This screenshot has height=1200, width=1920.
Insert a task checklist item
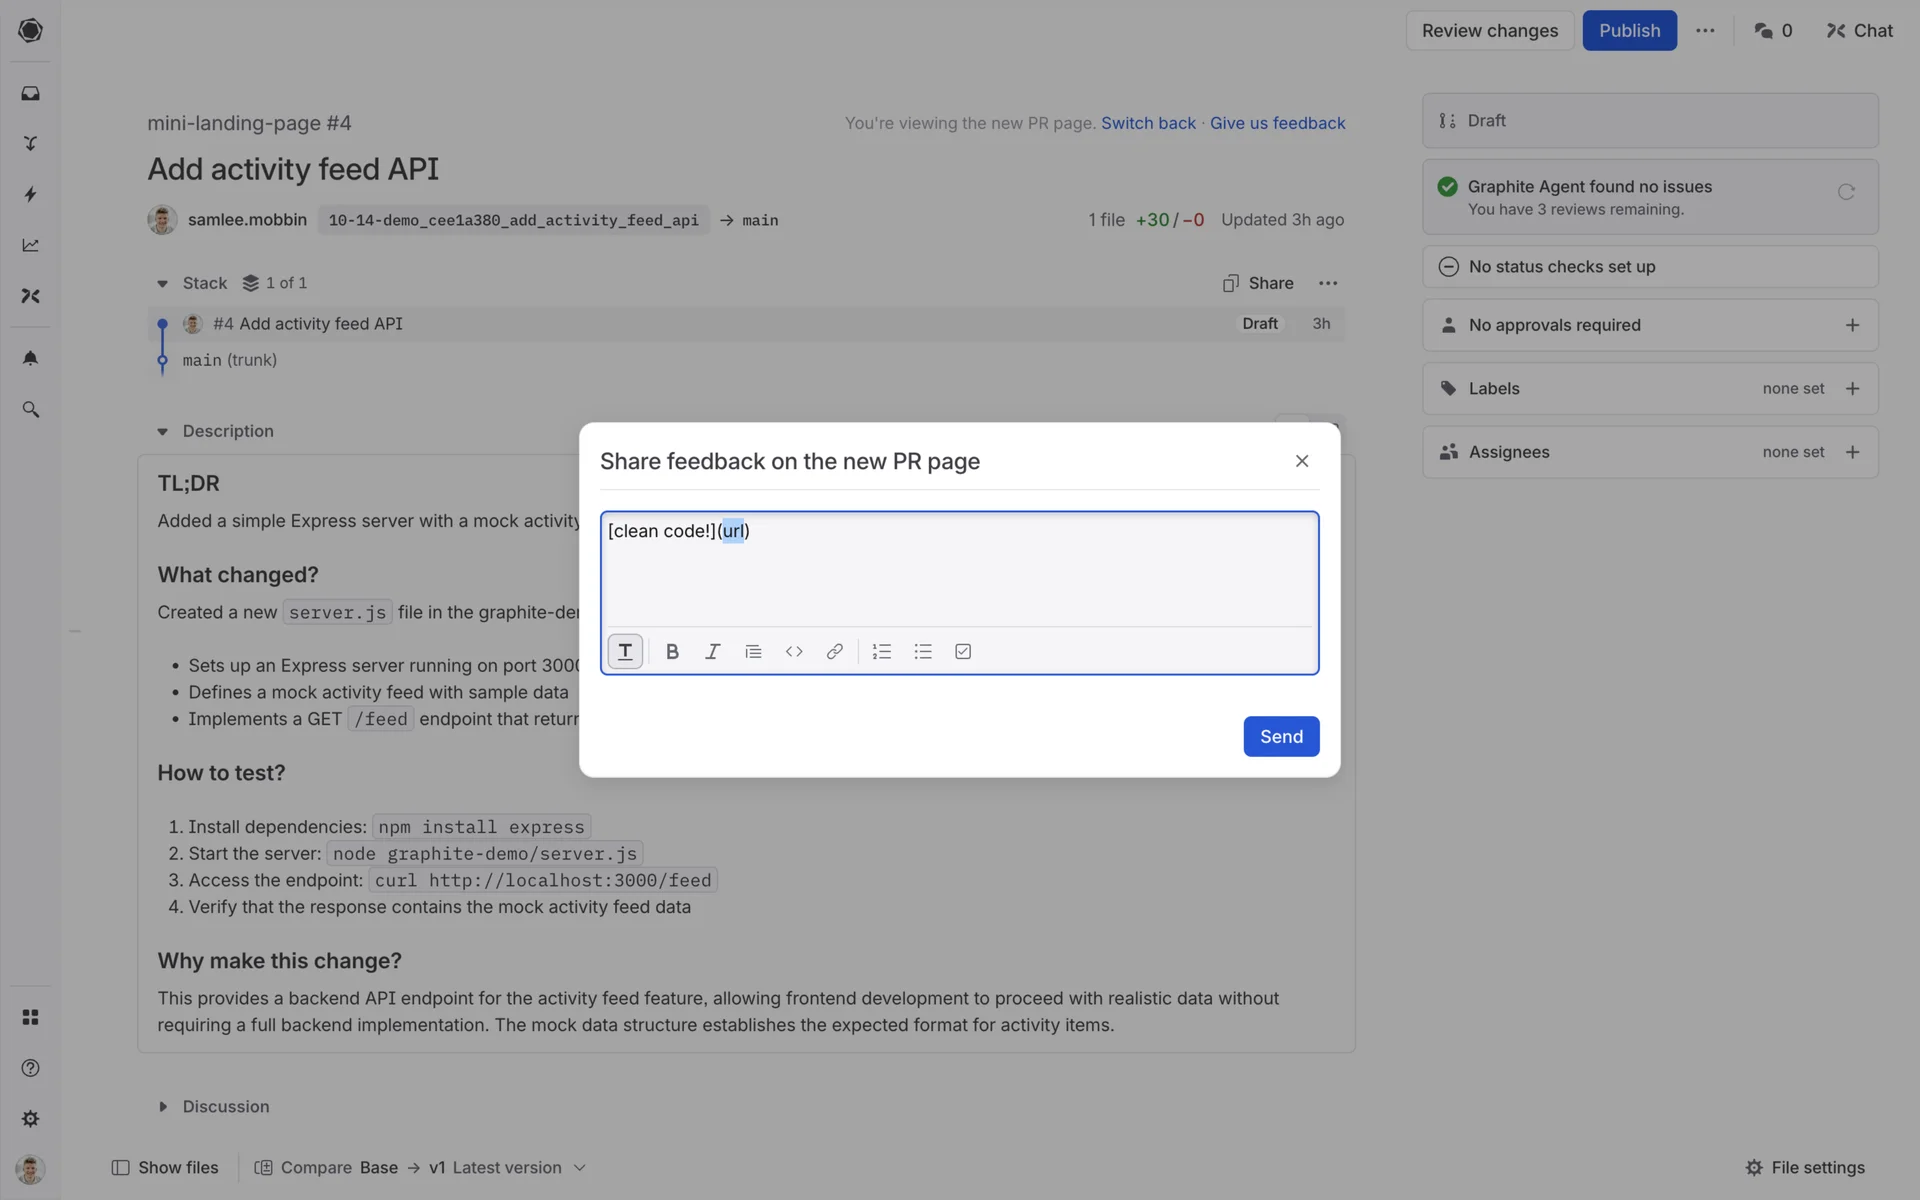(963, 652)
